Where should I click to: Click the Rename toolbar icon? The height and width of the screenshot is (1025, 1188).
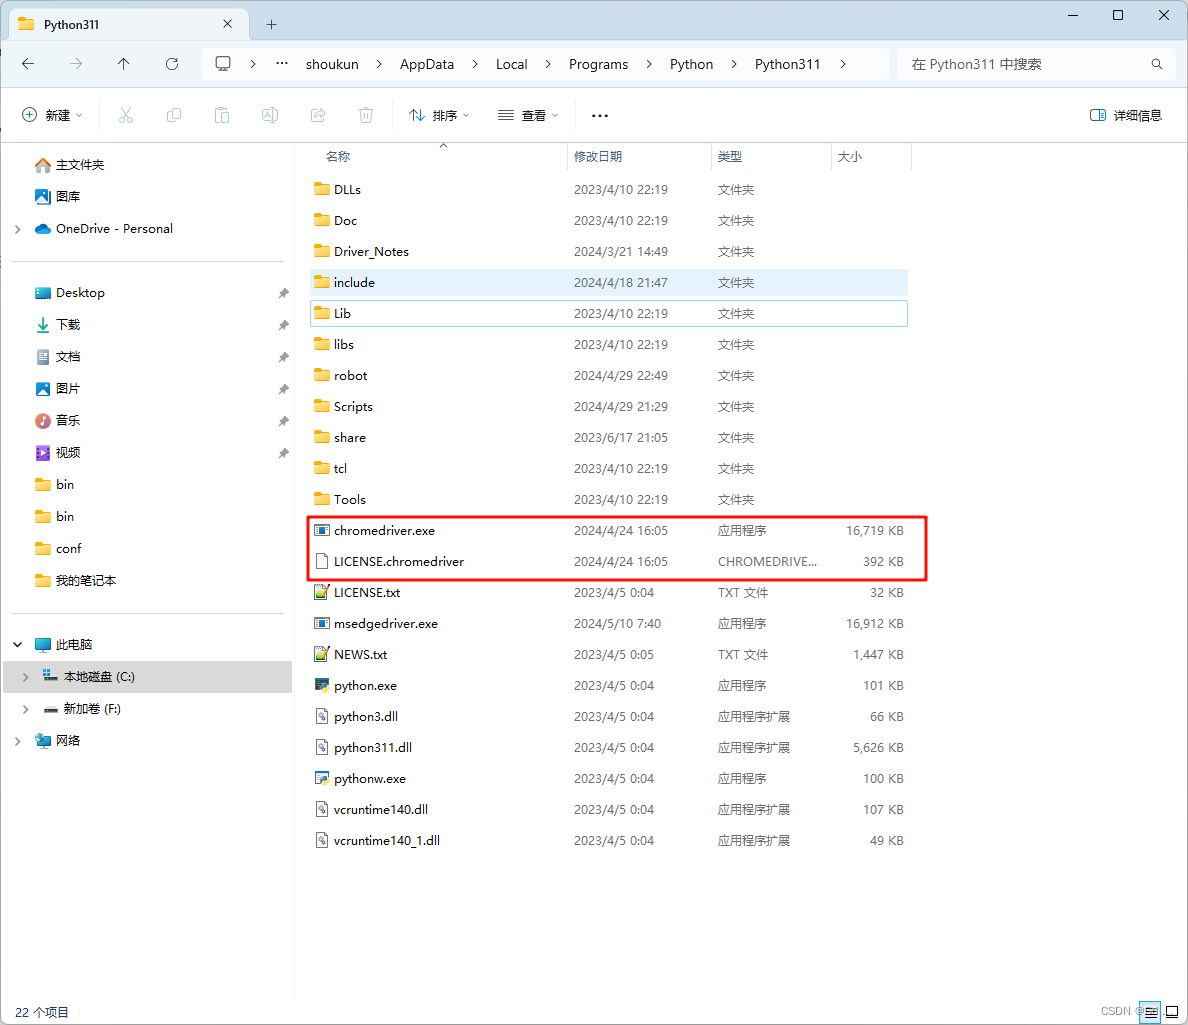(270, 115)
